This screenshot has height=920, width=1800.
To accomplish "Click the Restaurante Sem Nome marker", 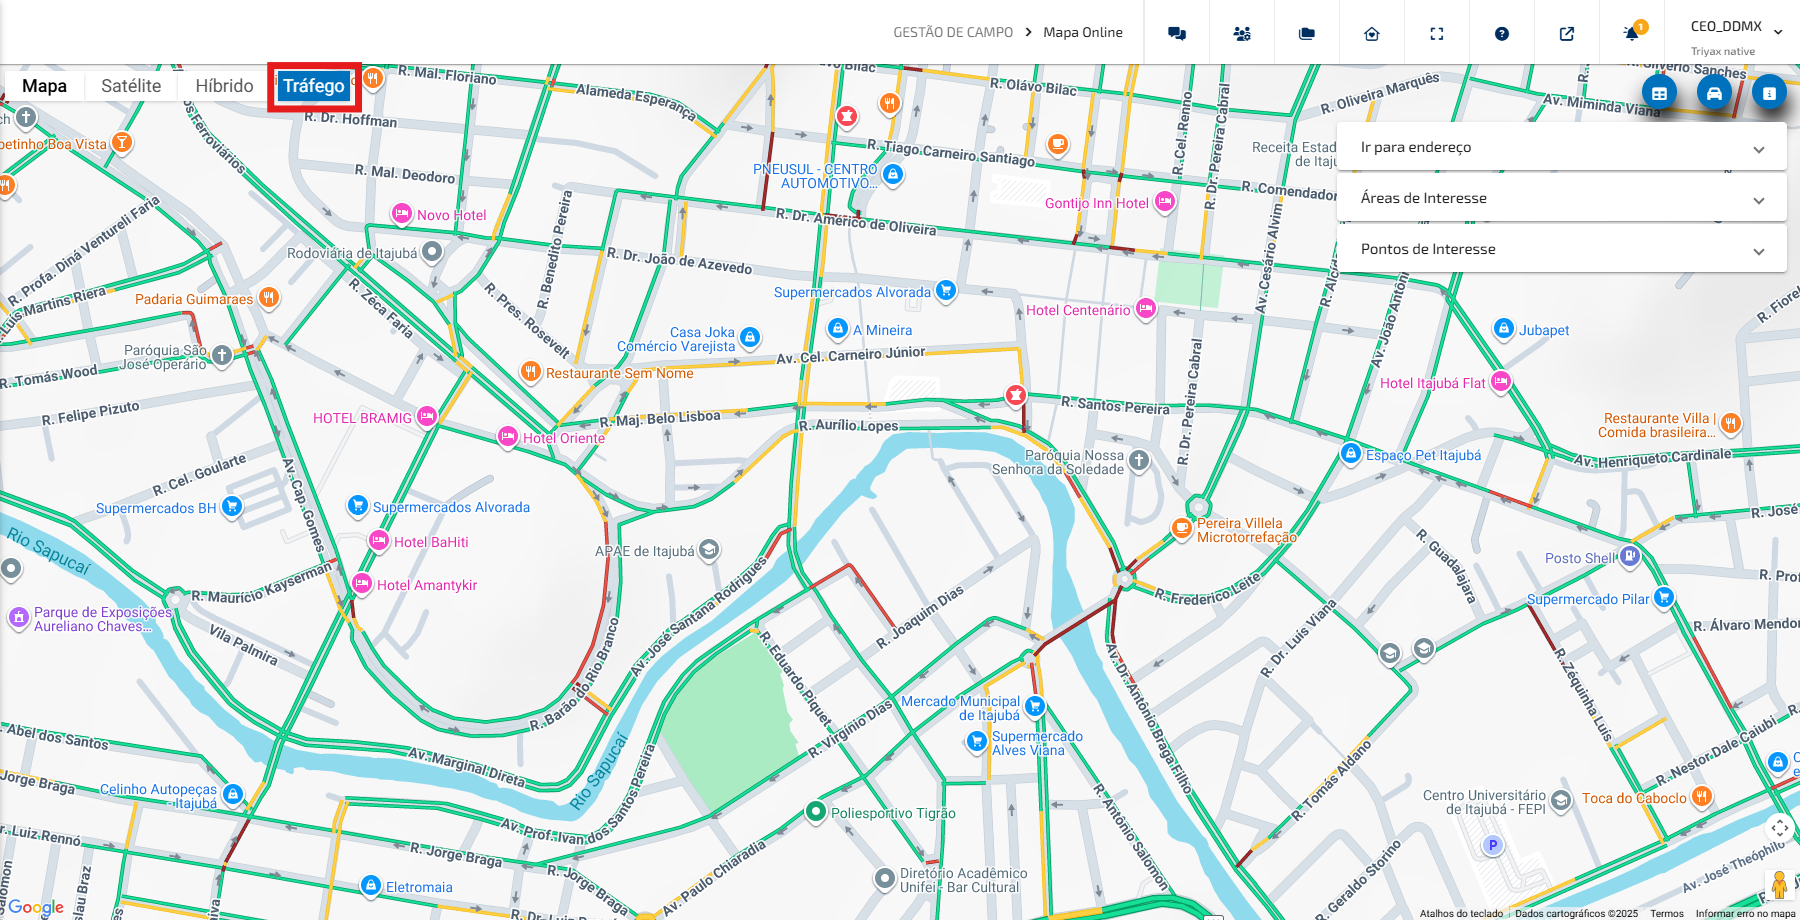I will click(531, 372).
